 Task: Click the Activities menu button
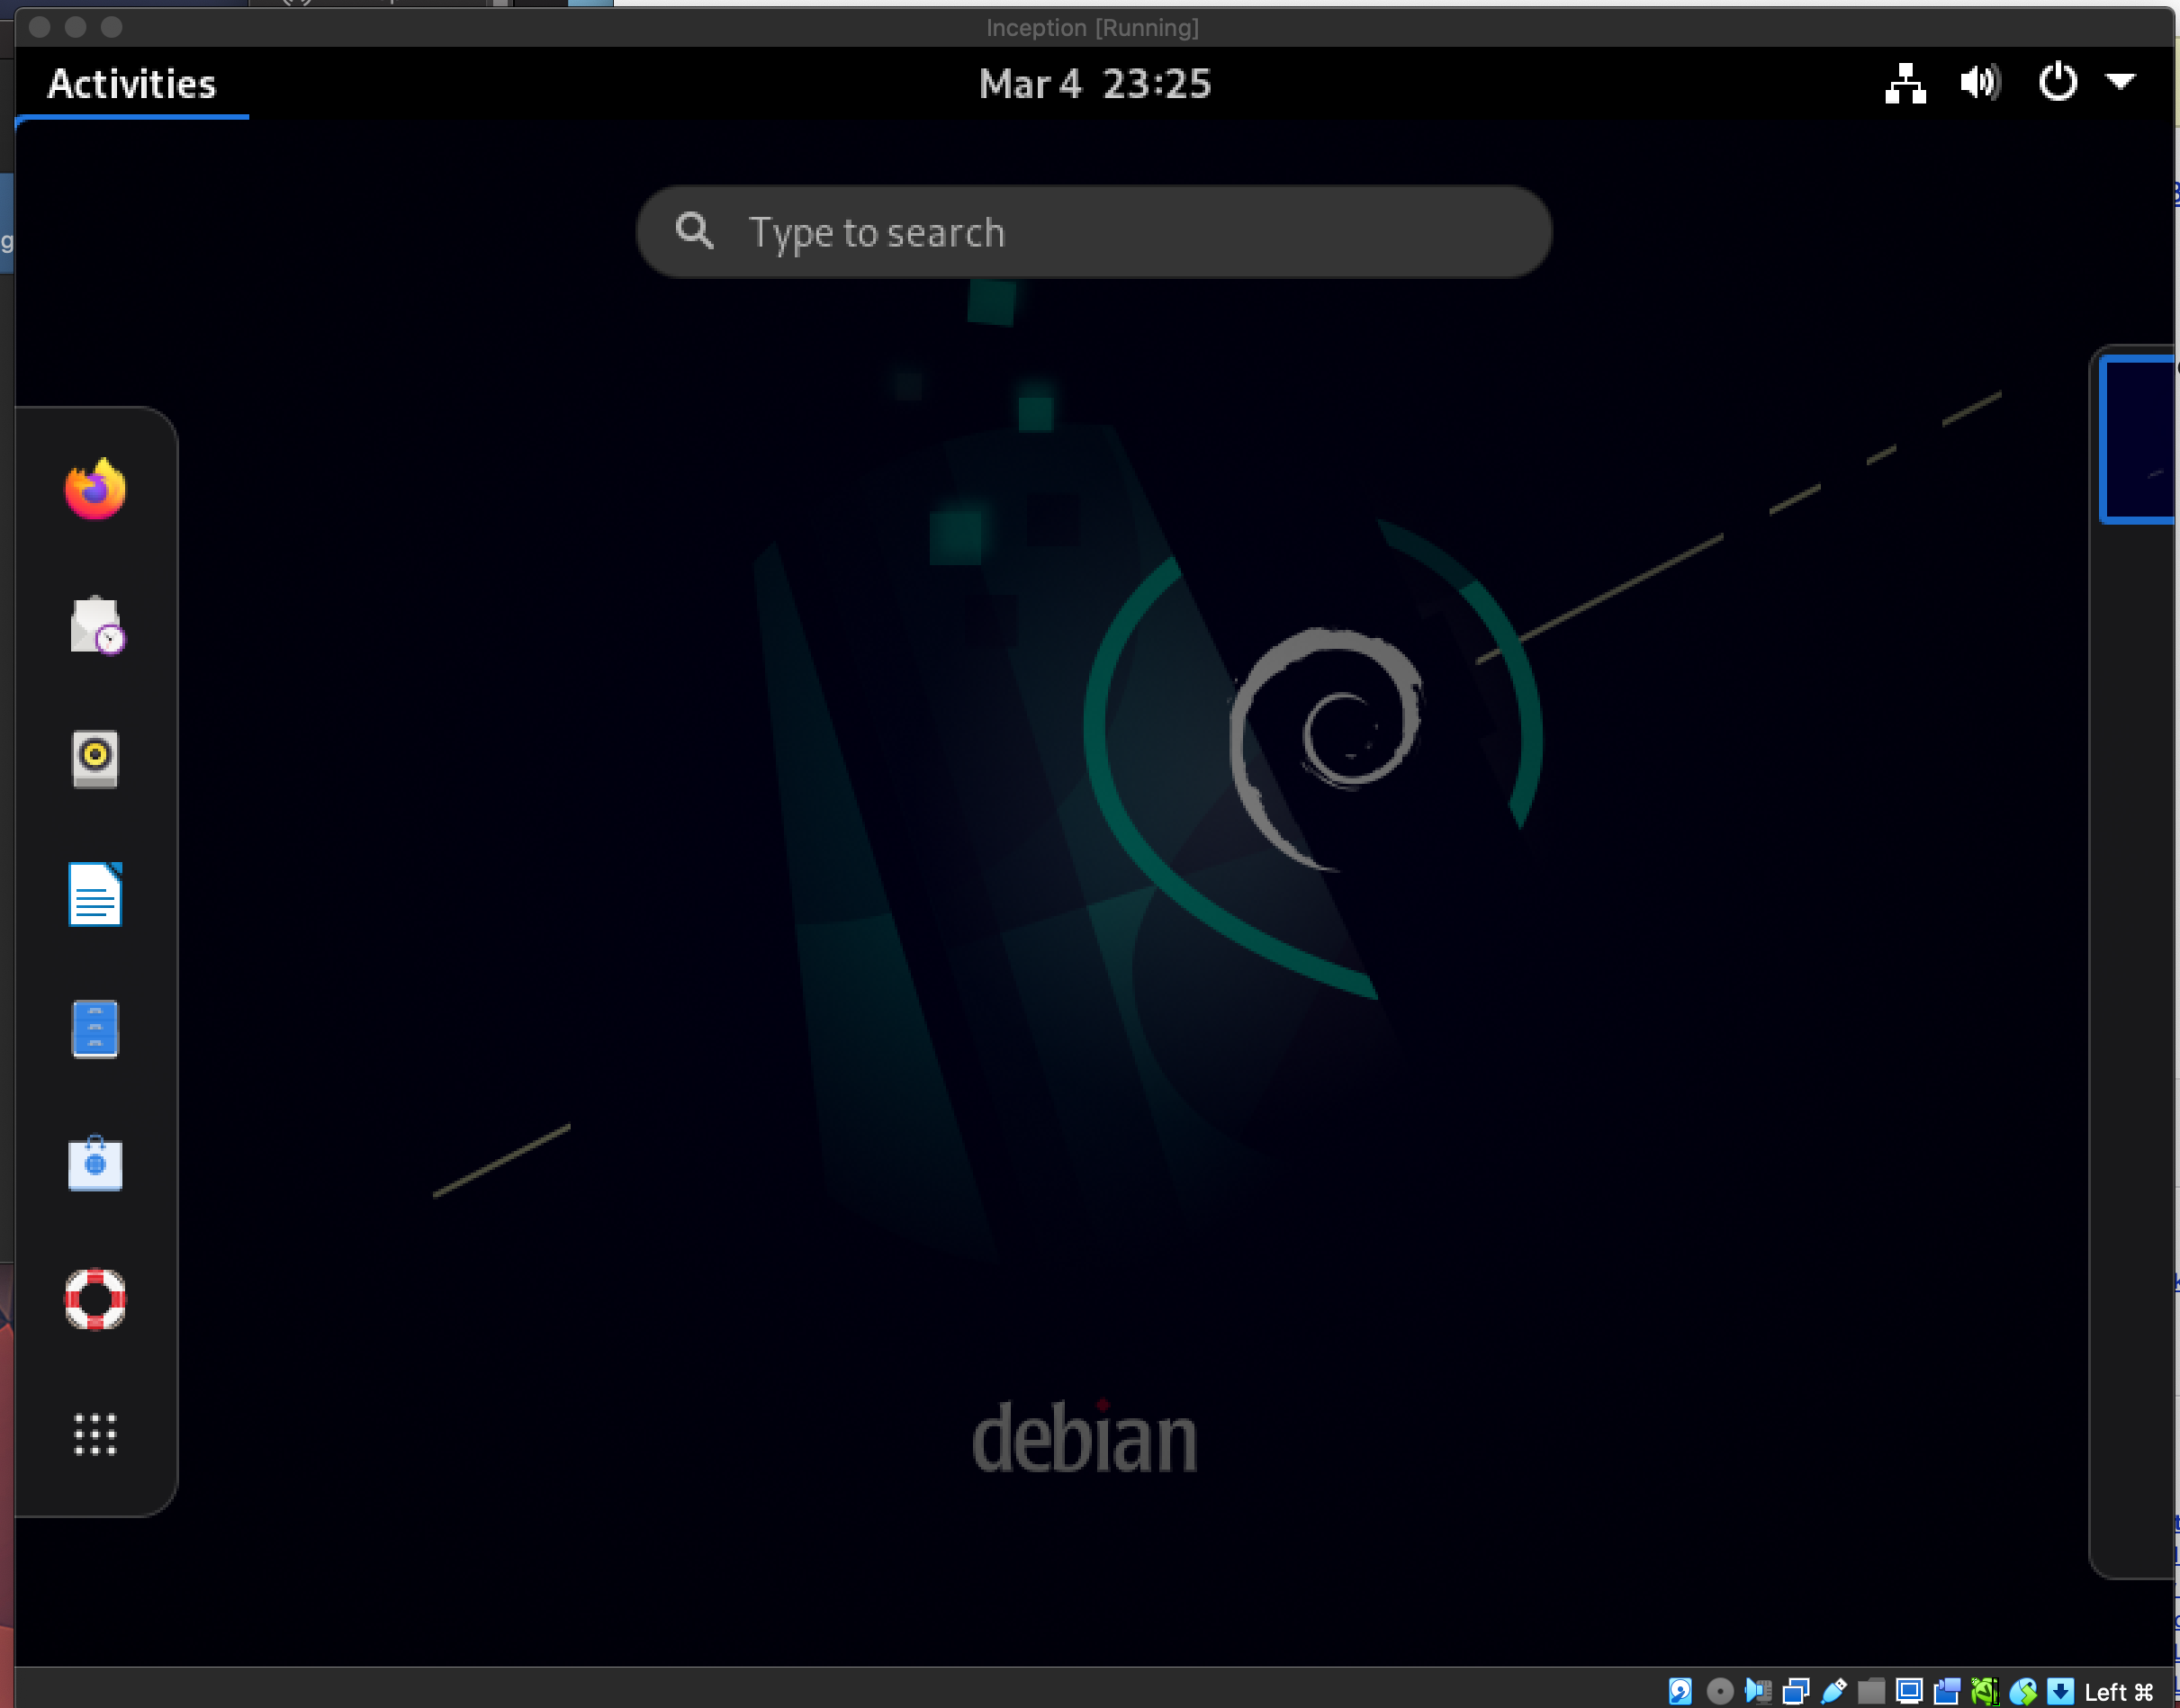pyautogui.click(x=131, y=84)
